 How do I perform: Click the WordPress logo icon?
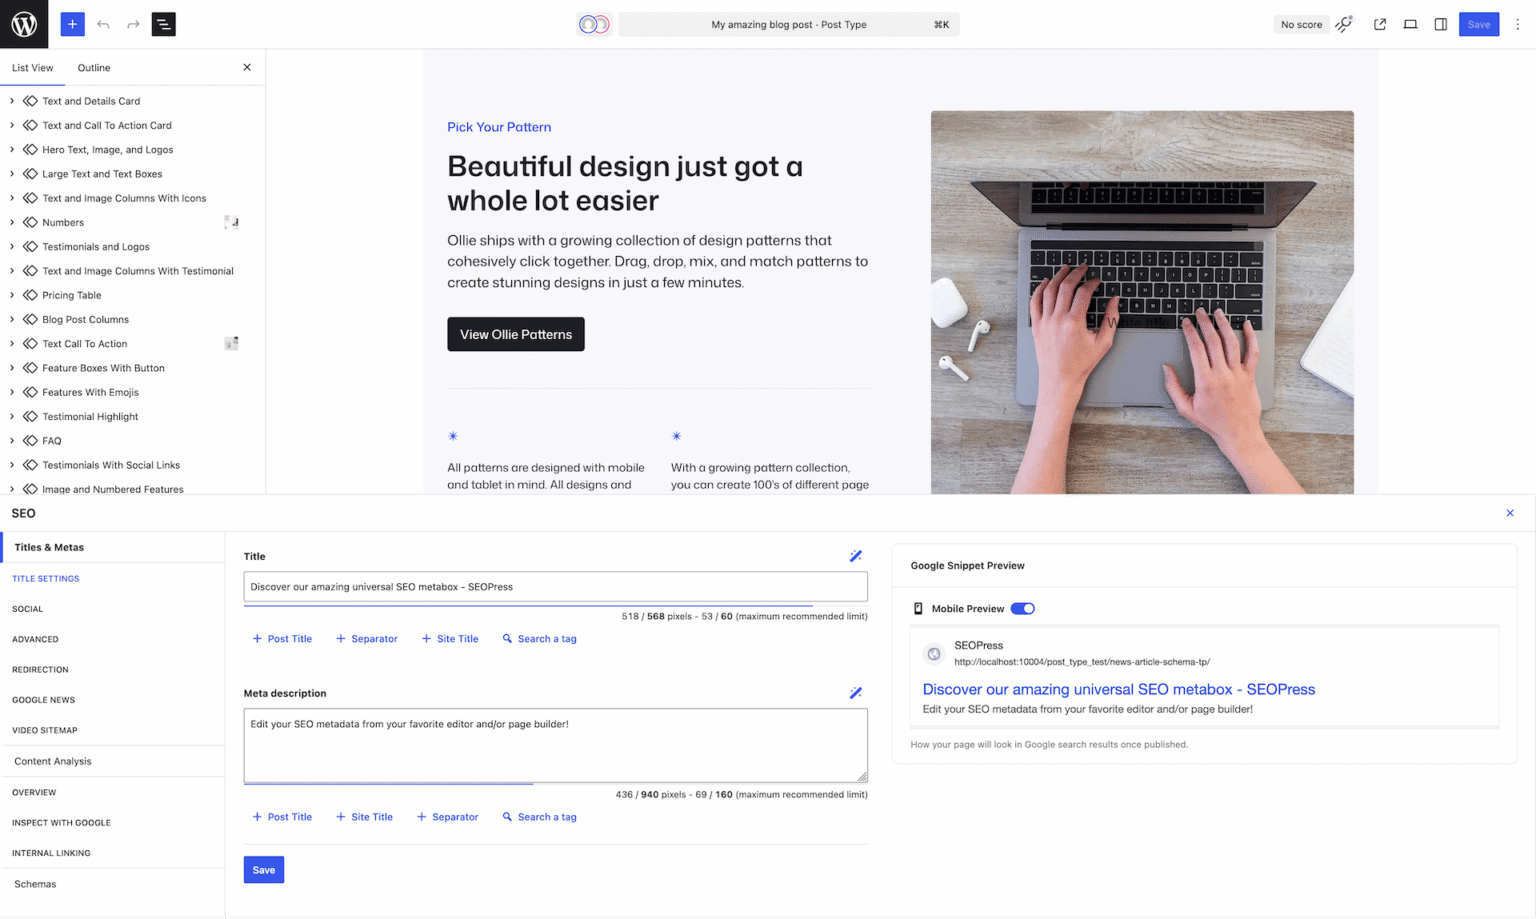coord(24,24)
